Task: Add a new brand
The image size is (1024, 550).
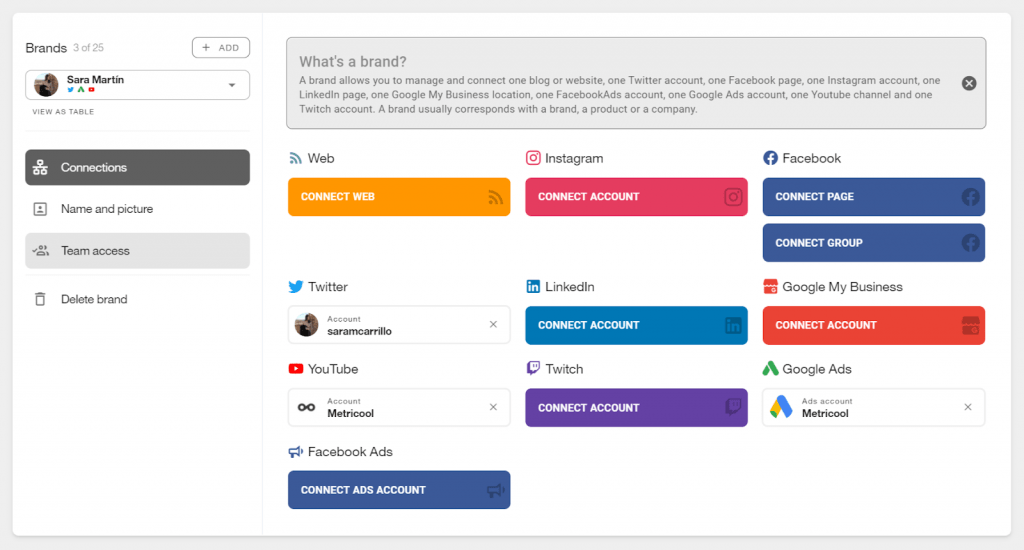Action: [221, 48]
